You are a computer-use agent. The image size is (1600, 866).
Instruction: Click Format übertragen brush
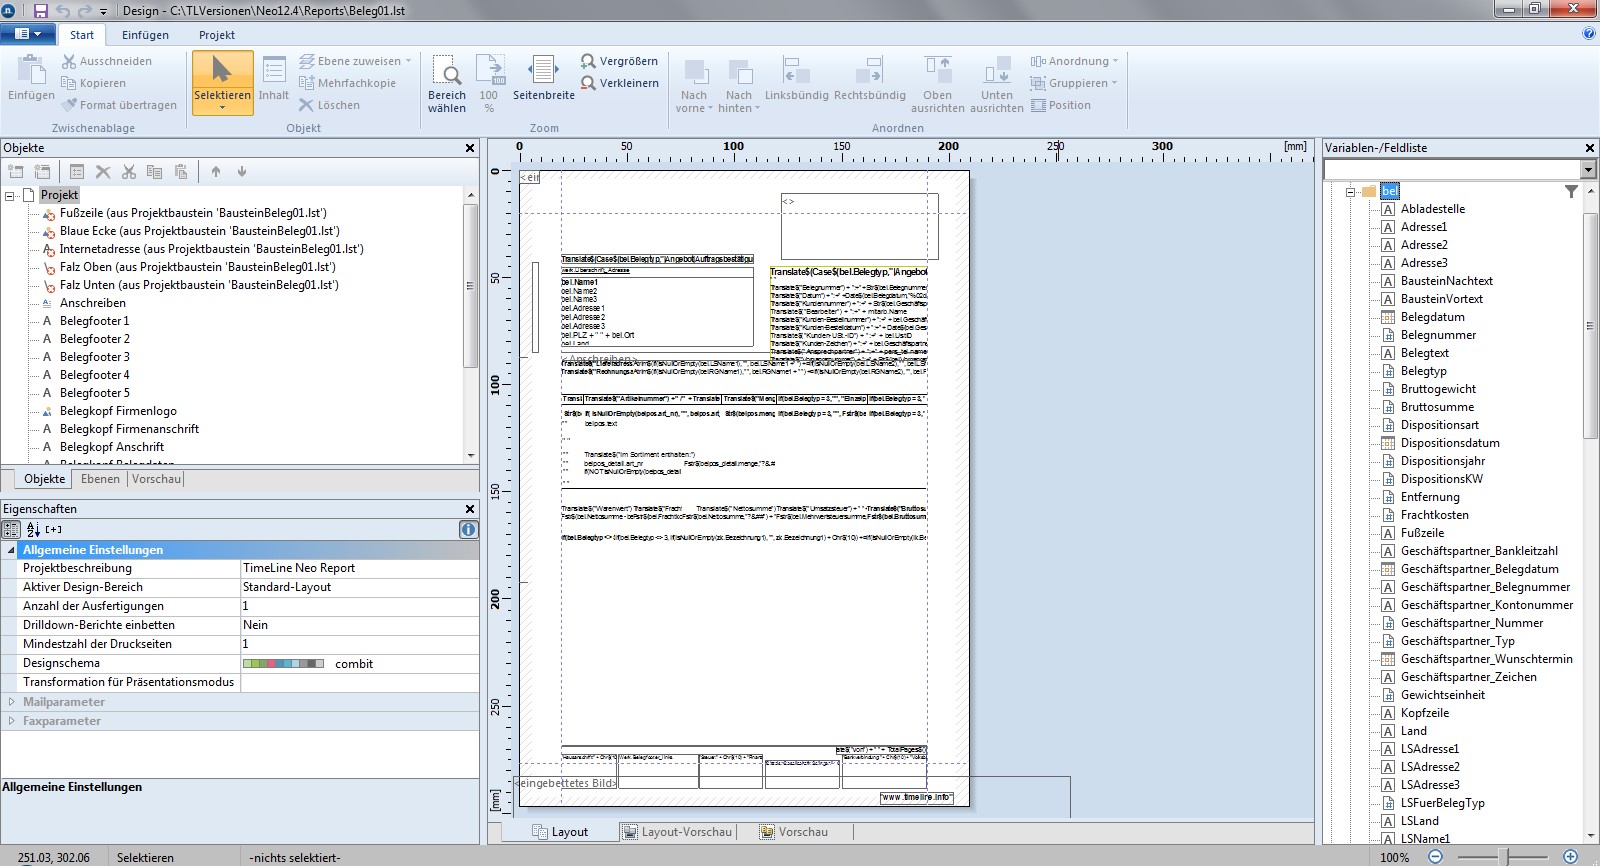[119, 105]
